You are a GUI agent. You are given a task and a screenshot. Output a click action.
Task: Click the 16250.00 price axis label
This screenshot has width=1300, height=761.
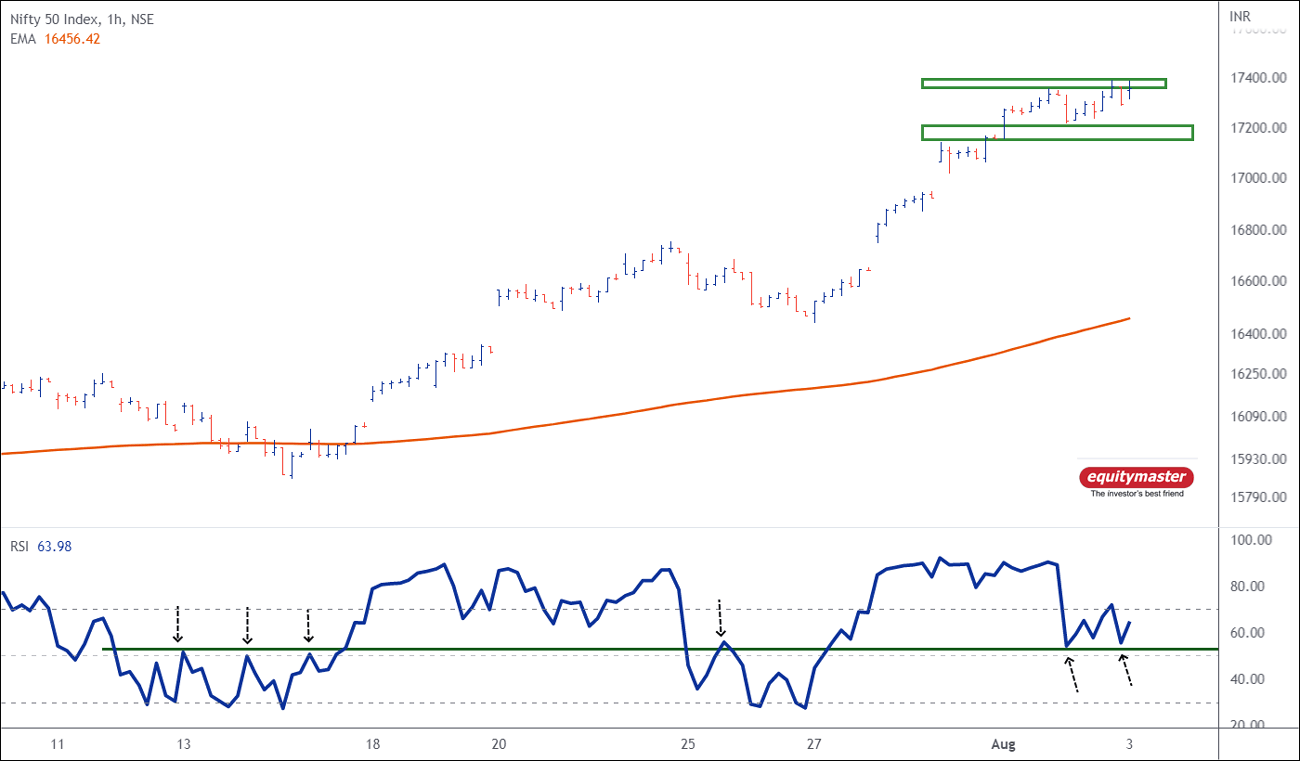(1256, 374)
